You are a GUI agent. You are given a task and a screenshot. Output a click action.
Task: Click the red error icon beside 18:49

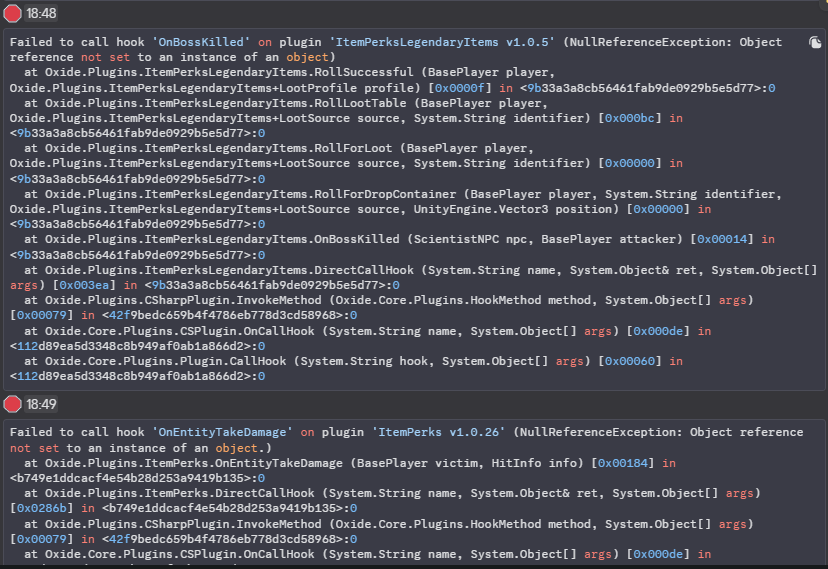(12, 404)
